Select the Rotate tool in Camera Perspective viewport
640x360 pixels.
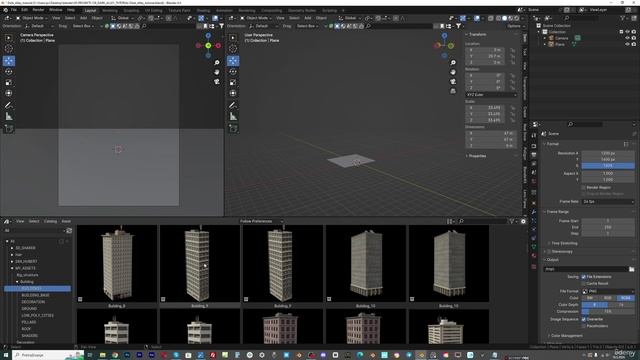pyautogui.click(x=9, y=71)
